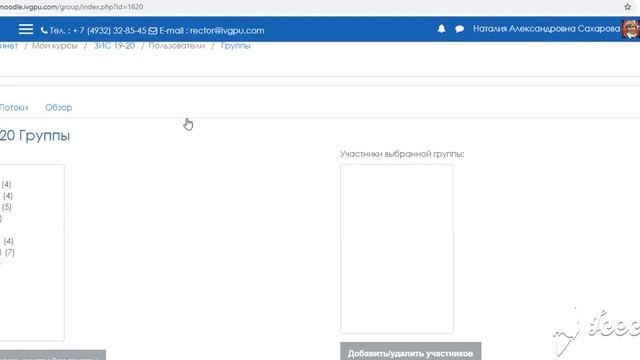Open the messages chat bubble
Viewport: 640px width, 360px height.
[x=459, y=29]
